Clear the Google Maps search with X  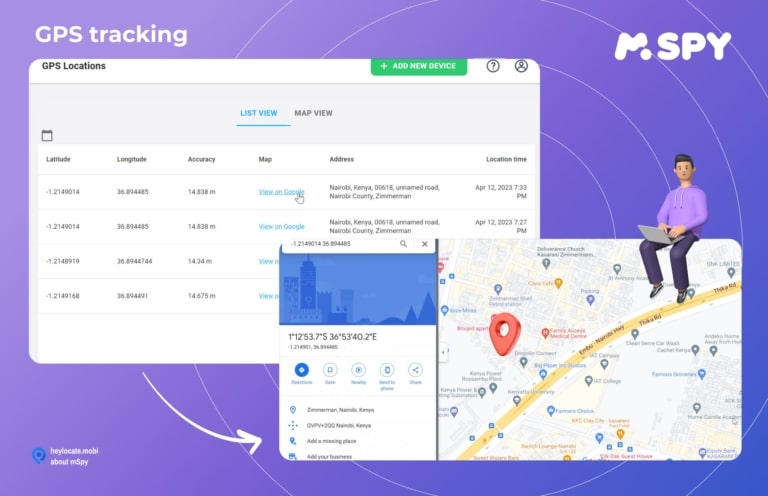[x=425, y=244]
